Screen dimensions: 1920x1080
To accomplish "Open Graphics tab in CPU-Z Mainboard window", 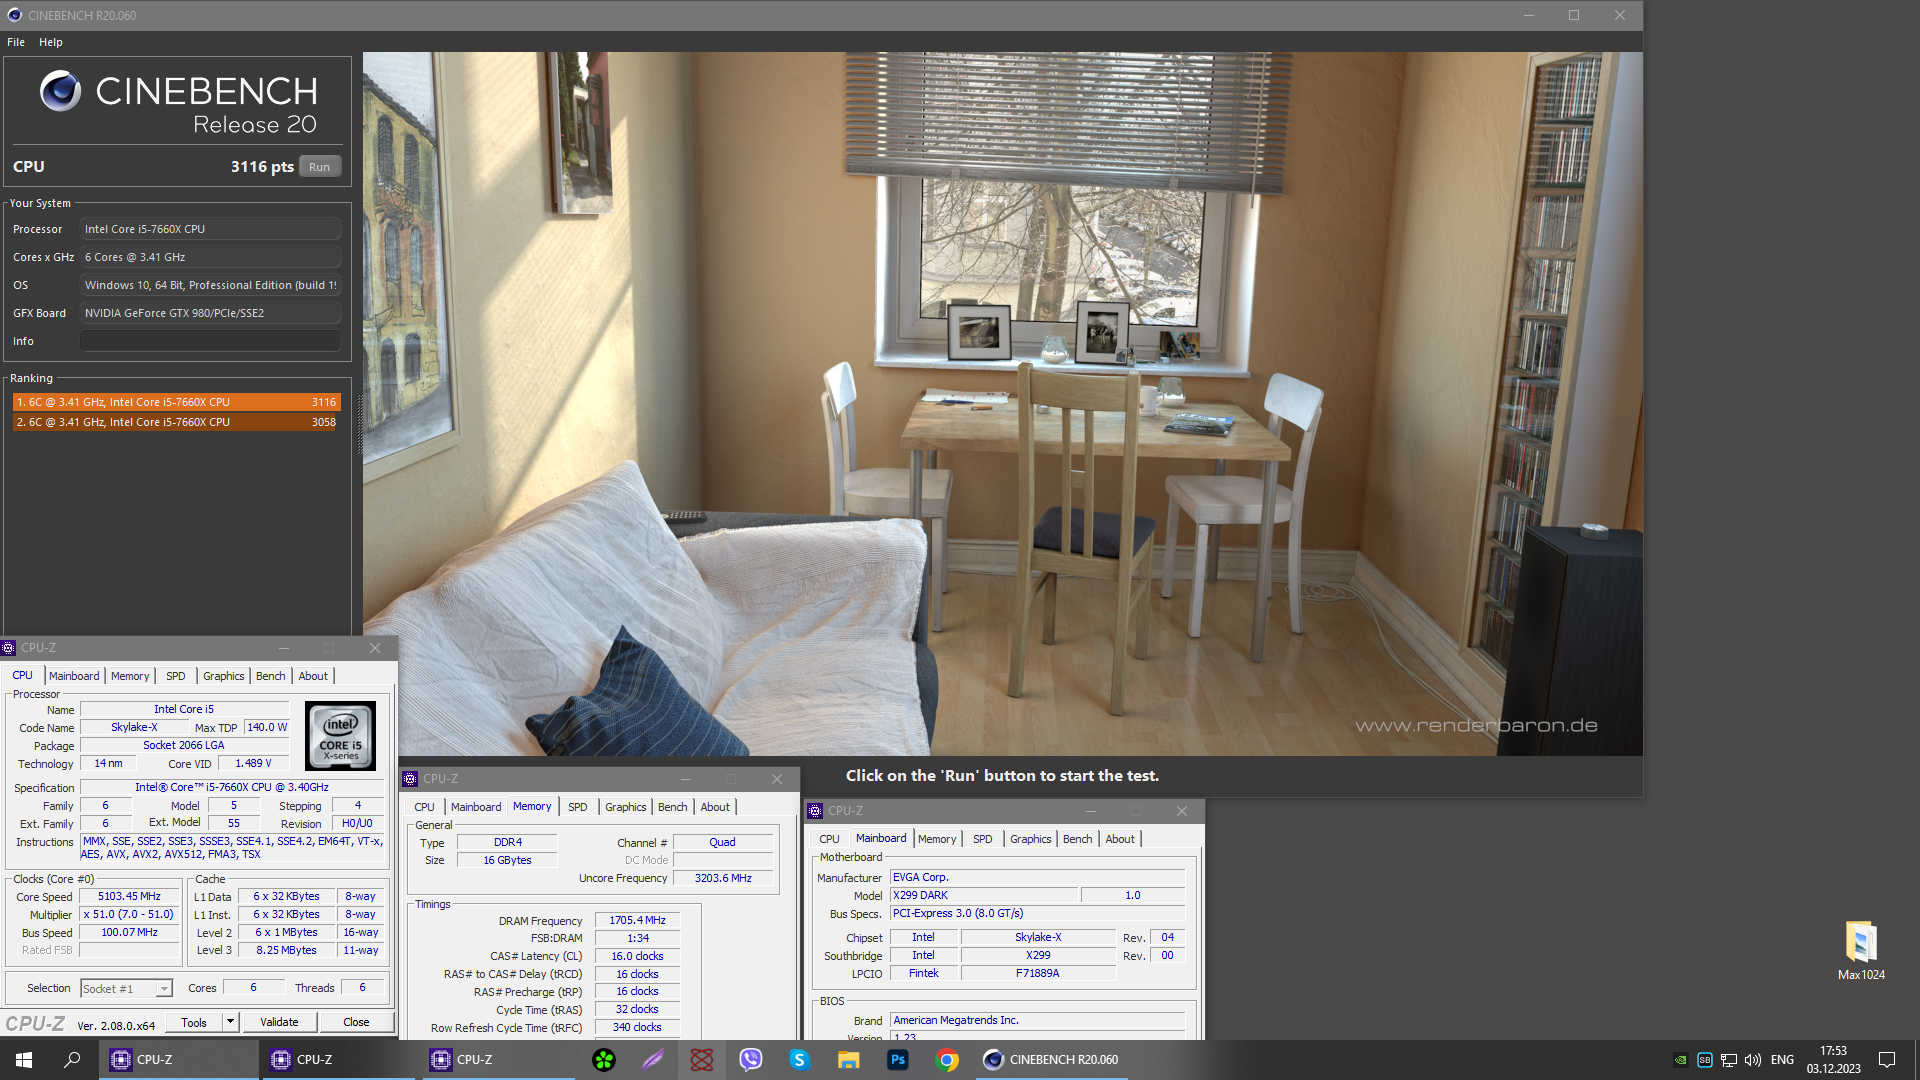I will click(x=1031, y=839).
